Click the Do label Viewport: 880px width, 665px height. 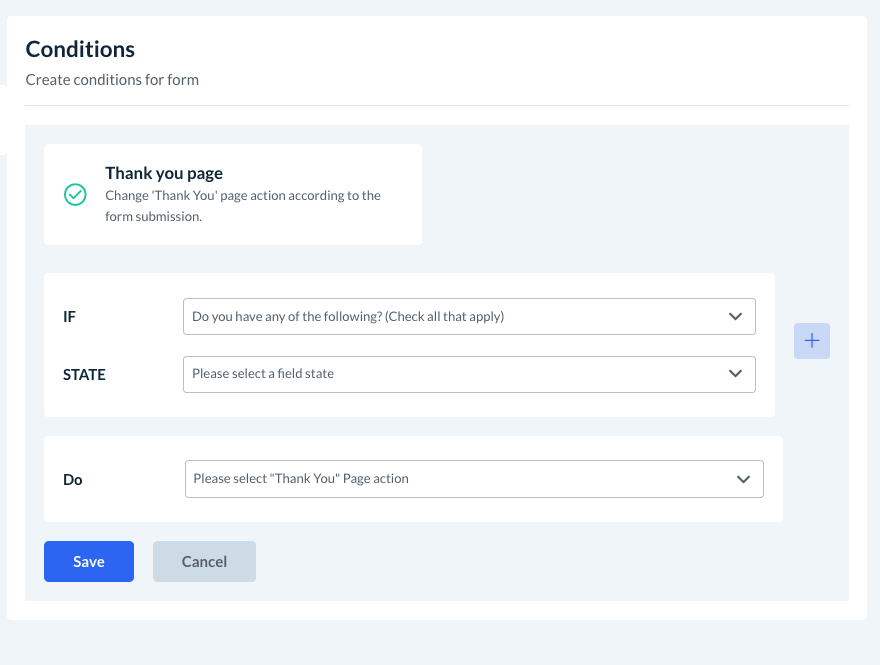(73, 480)
